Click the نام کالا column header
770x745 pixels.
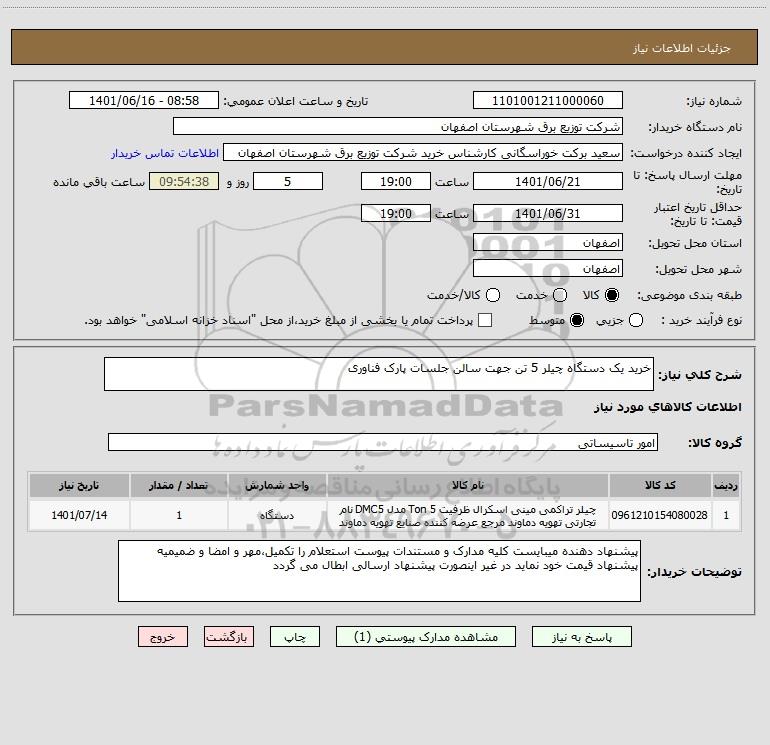pos(468,485)
